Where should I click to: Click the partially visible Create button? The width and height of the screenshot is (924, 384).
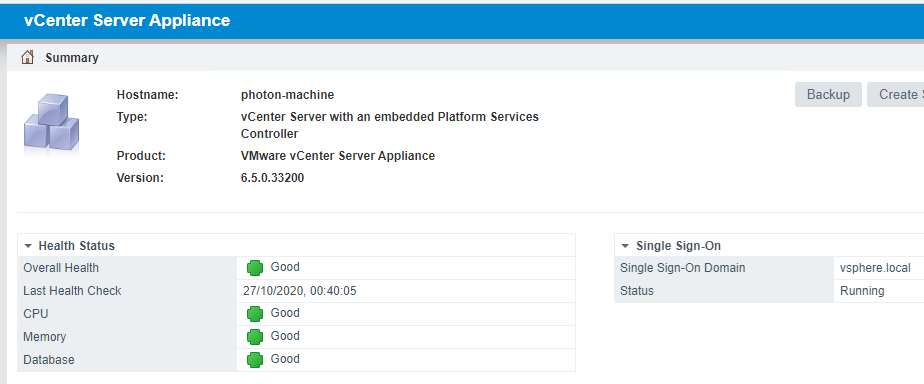896,94
